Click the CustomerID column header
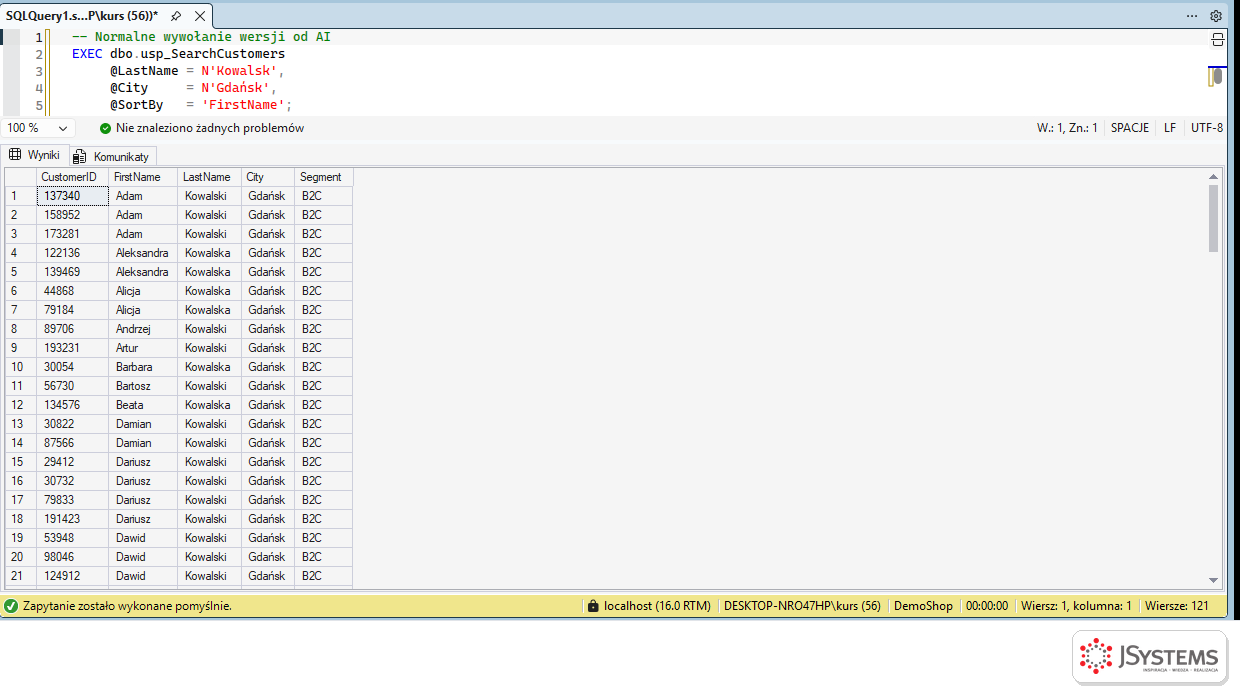This screenshot has width=1240, height=692. coord(72,177)
